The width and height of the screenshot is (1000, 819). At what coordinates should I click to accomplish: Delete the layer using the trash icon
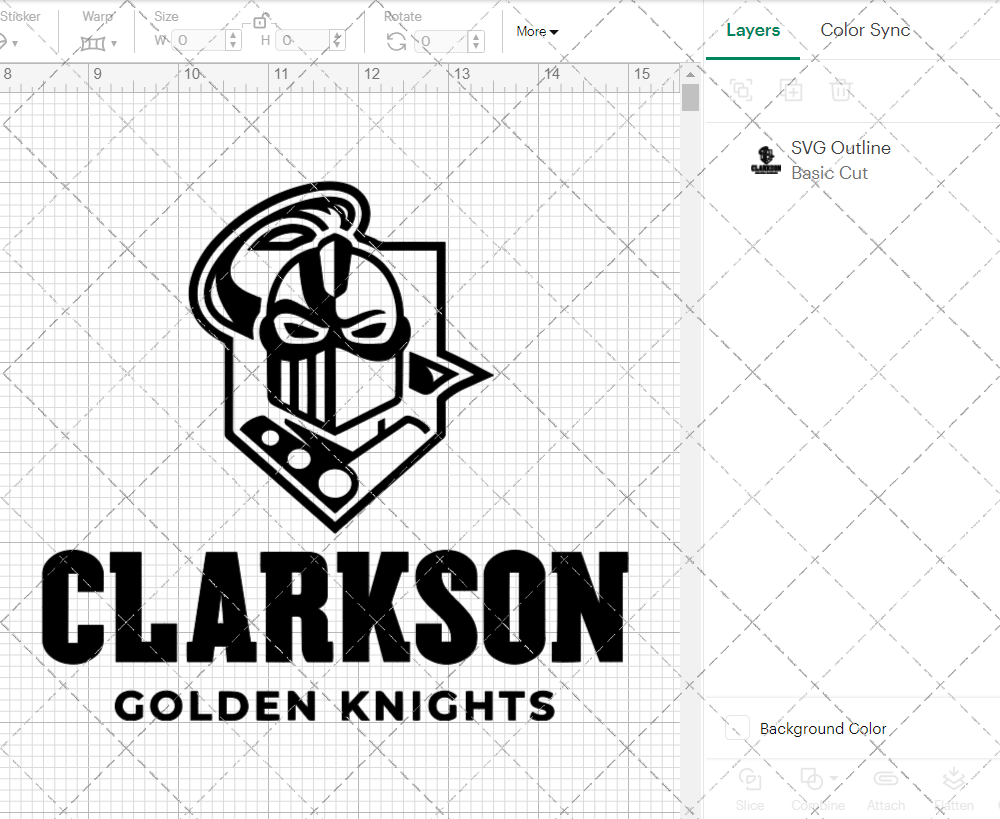842,90
